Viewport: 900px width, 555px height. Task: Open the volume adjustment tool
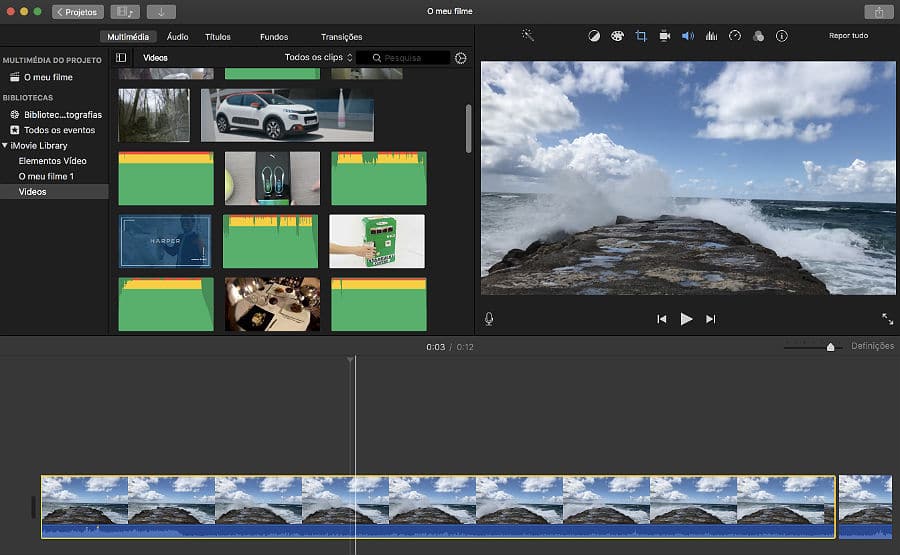tap(688, 36)
